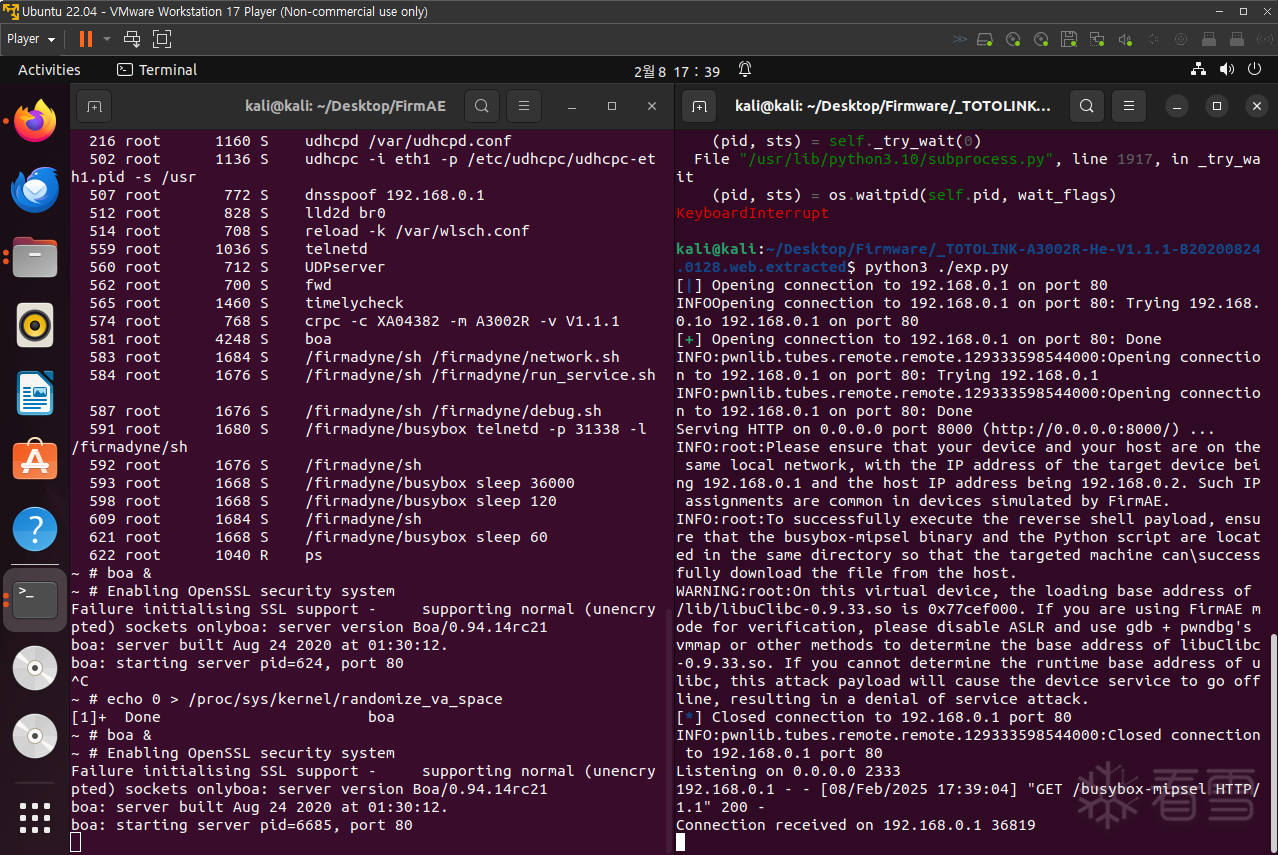Click the volume icon in top bar
This screenshot has height=855, width=1278.
pos(1227,70)
